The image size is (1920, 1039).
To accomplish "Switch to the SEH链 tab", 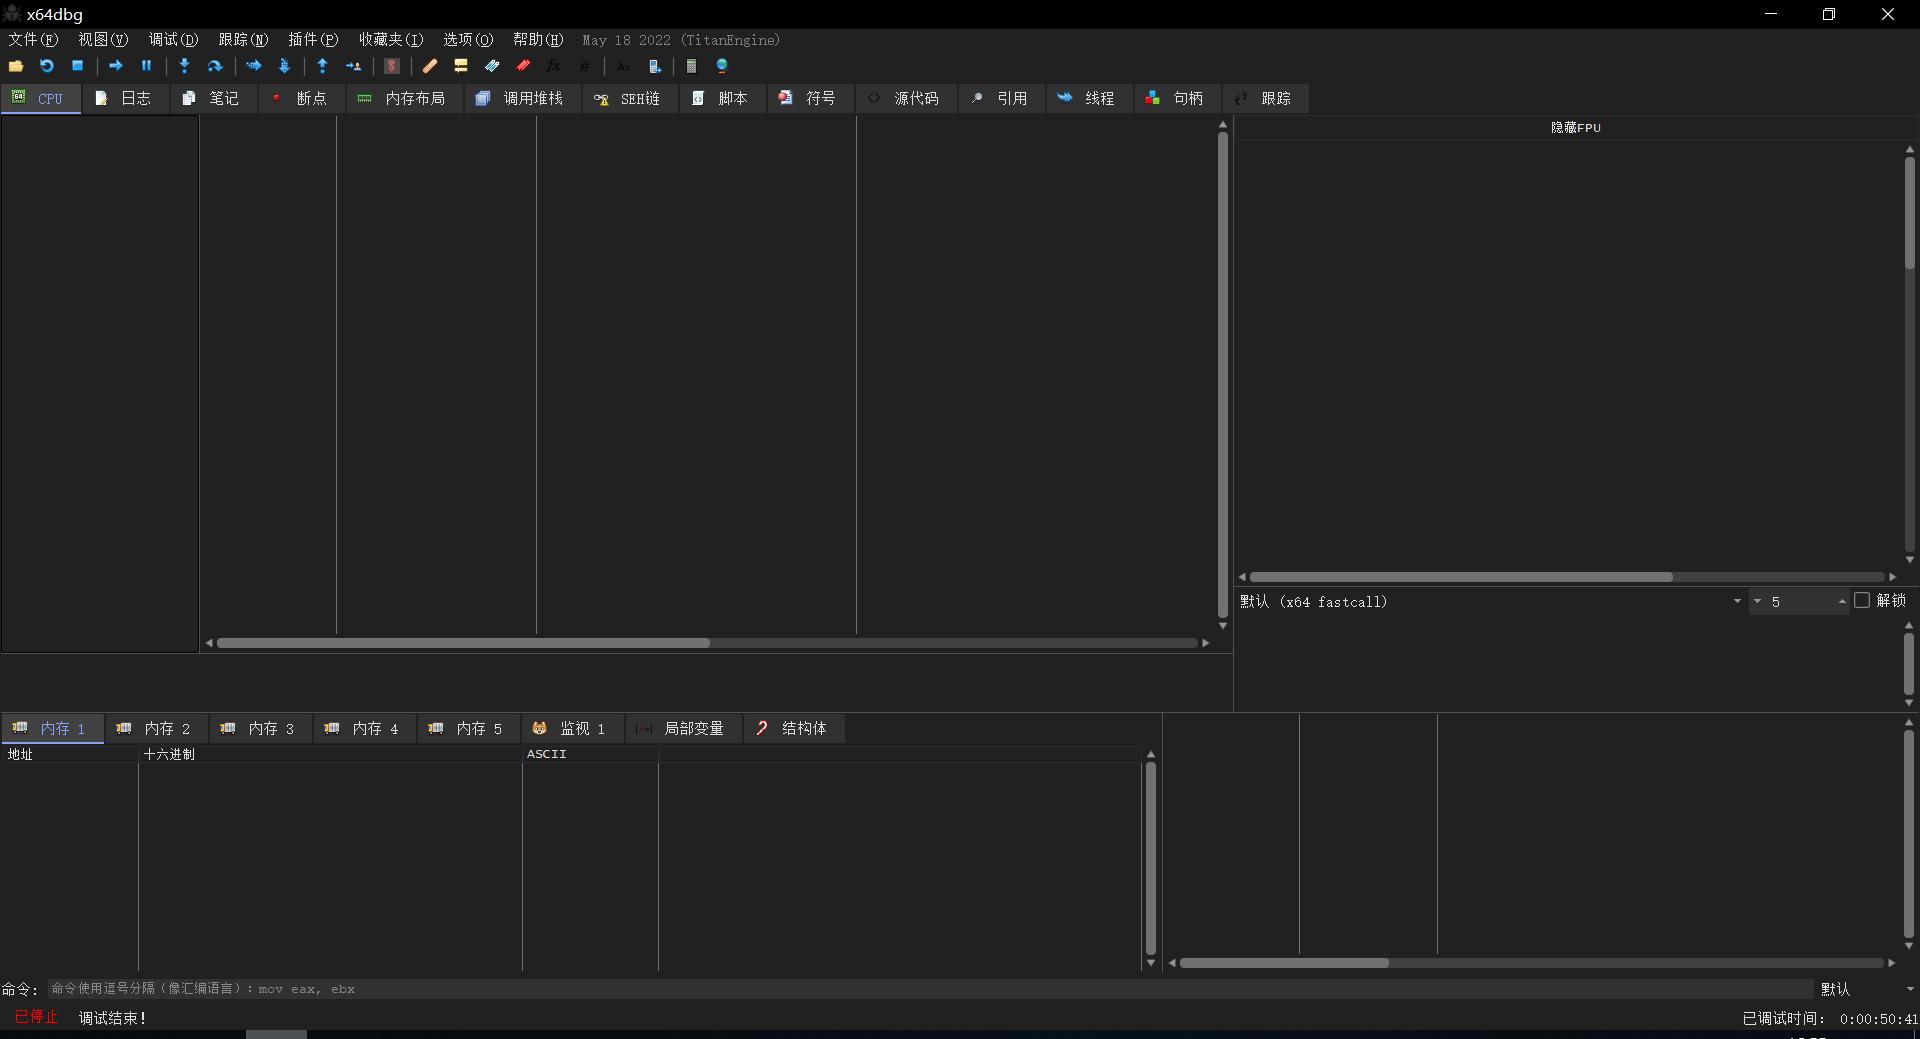I will [x=628, y=98].
